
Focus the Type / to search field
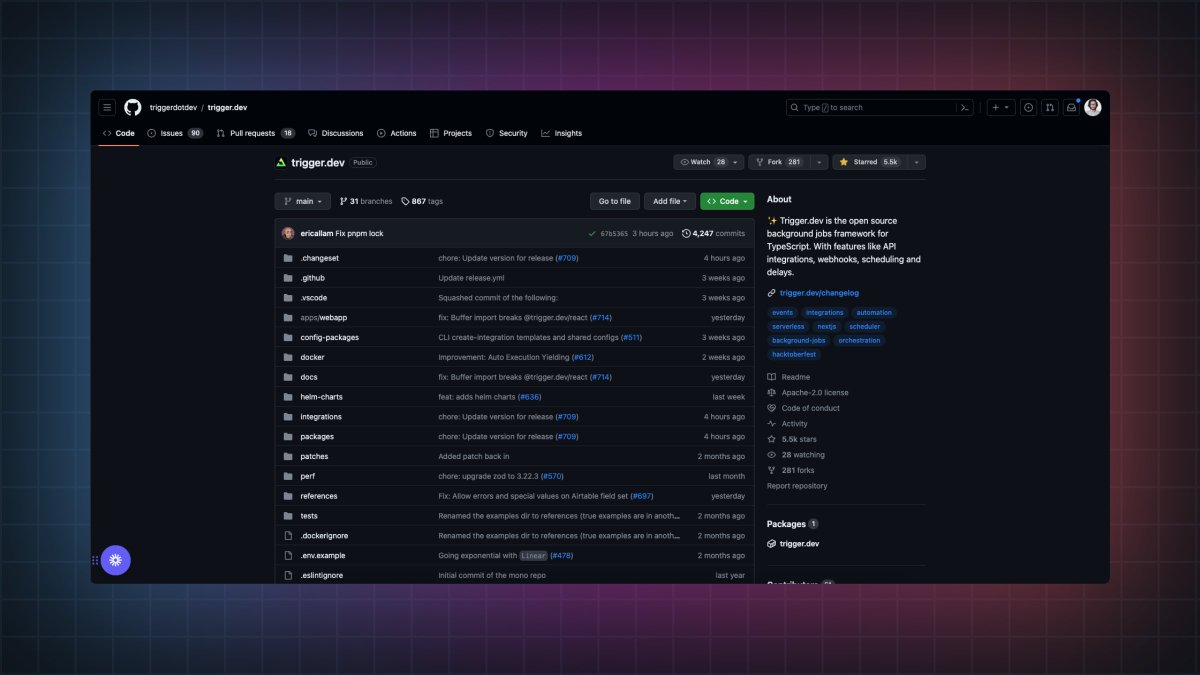pos(880,107)
